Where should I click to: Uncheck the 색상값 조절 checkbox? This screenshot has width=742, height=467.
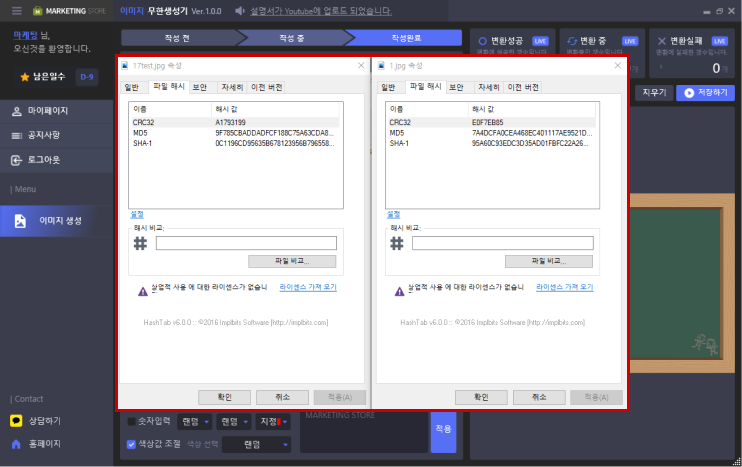(132, 444)
